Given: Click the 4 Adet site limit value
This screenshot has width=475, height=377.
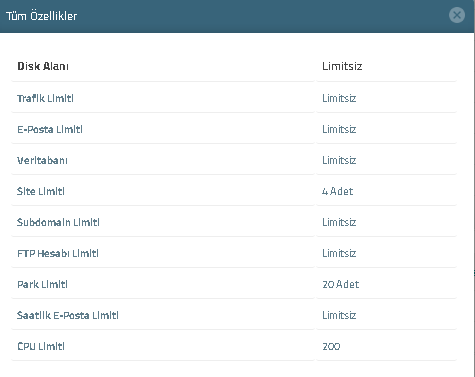Looking at the screenshot, I should tap(337, 191).
